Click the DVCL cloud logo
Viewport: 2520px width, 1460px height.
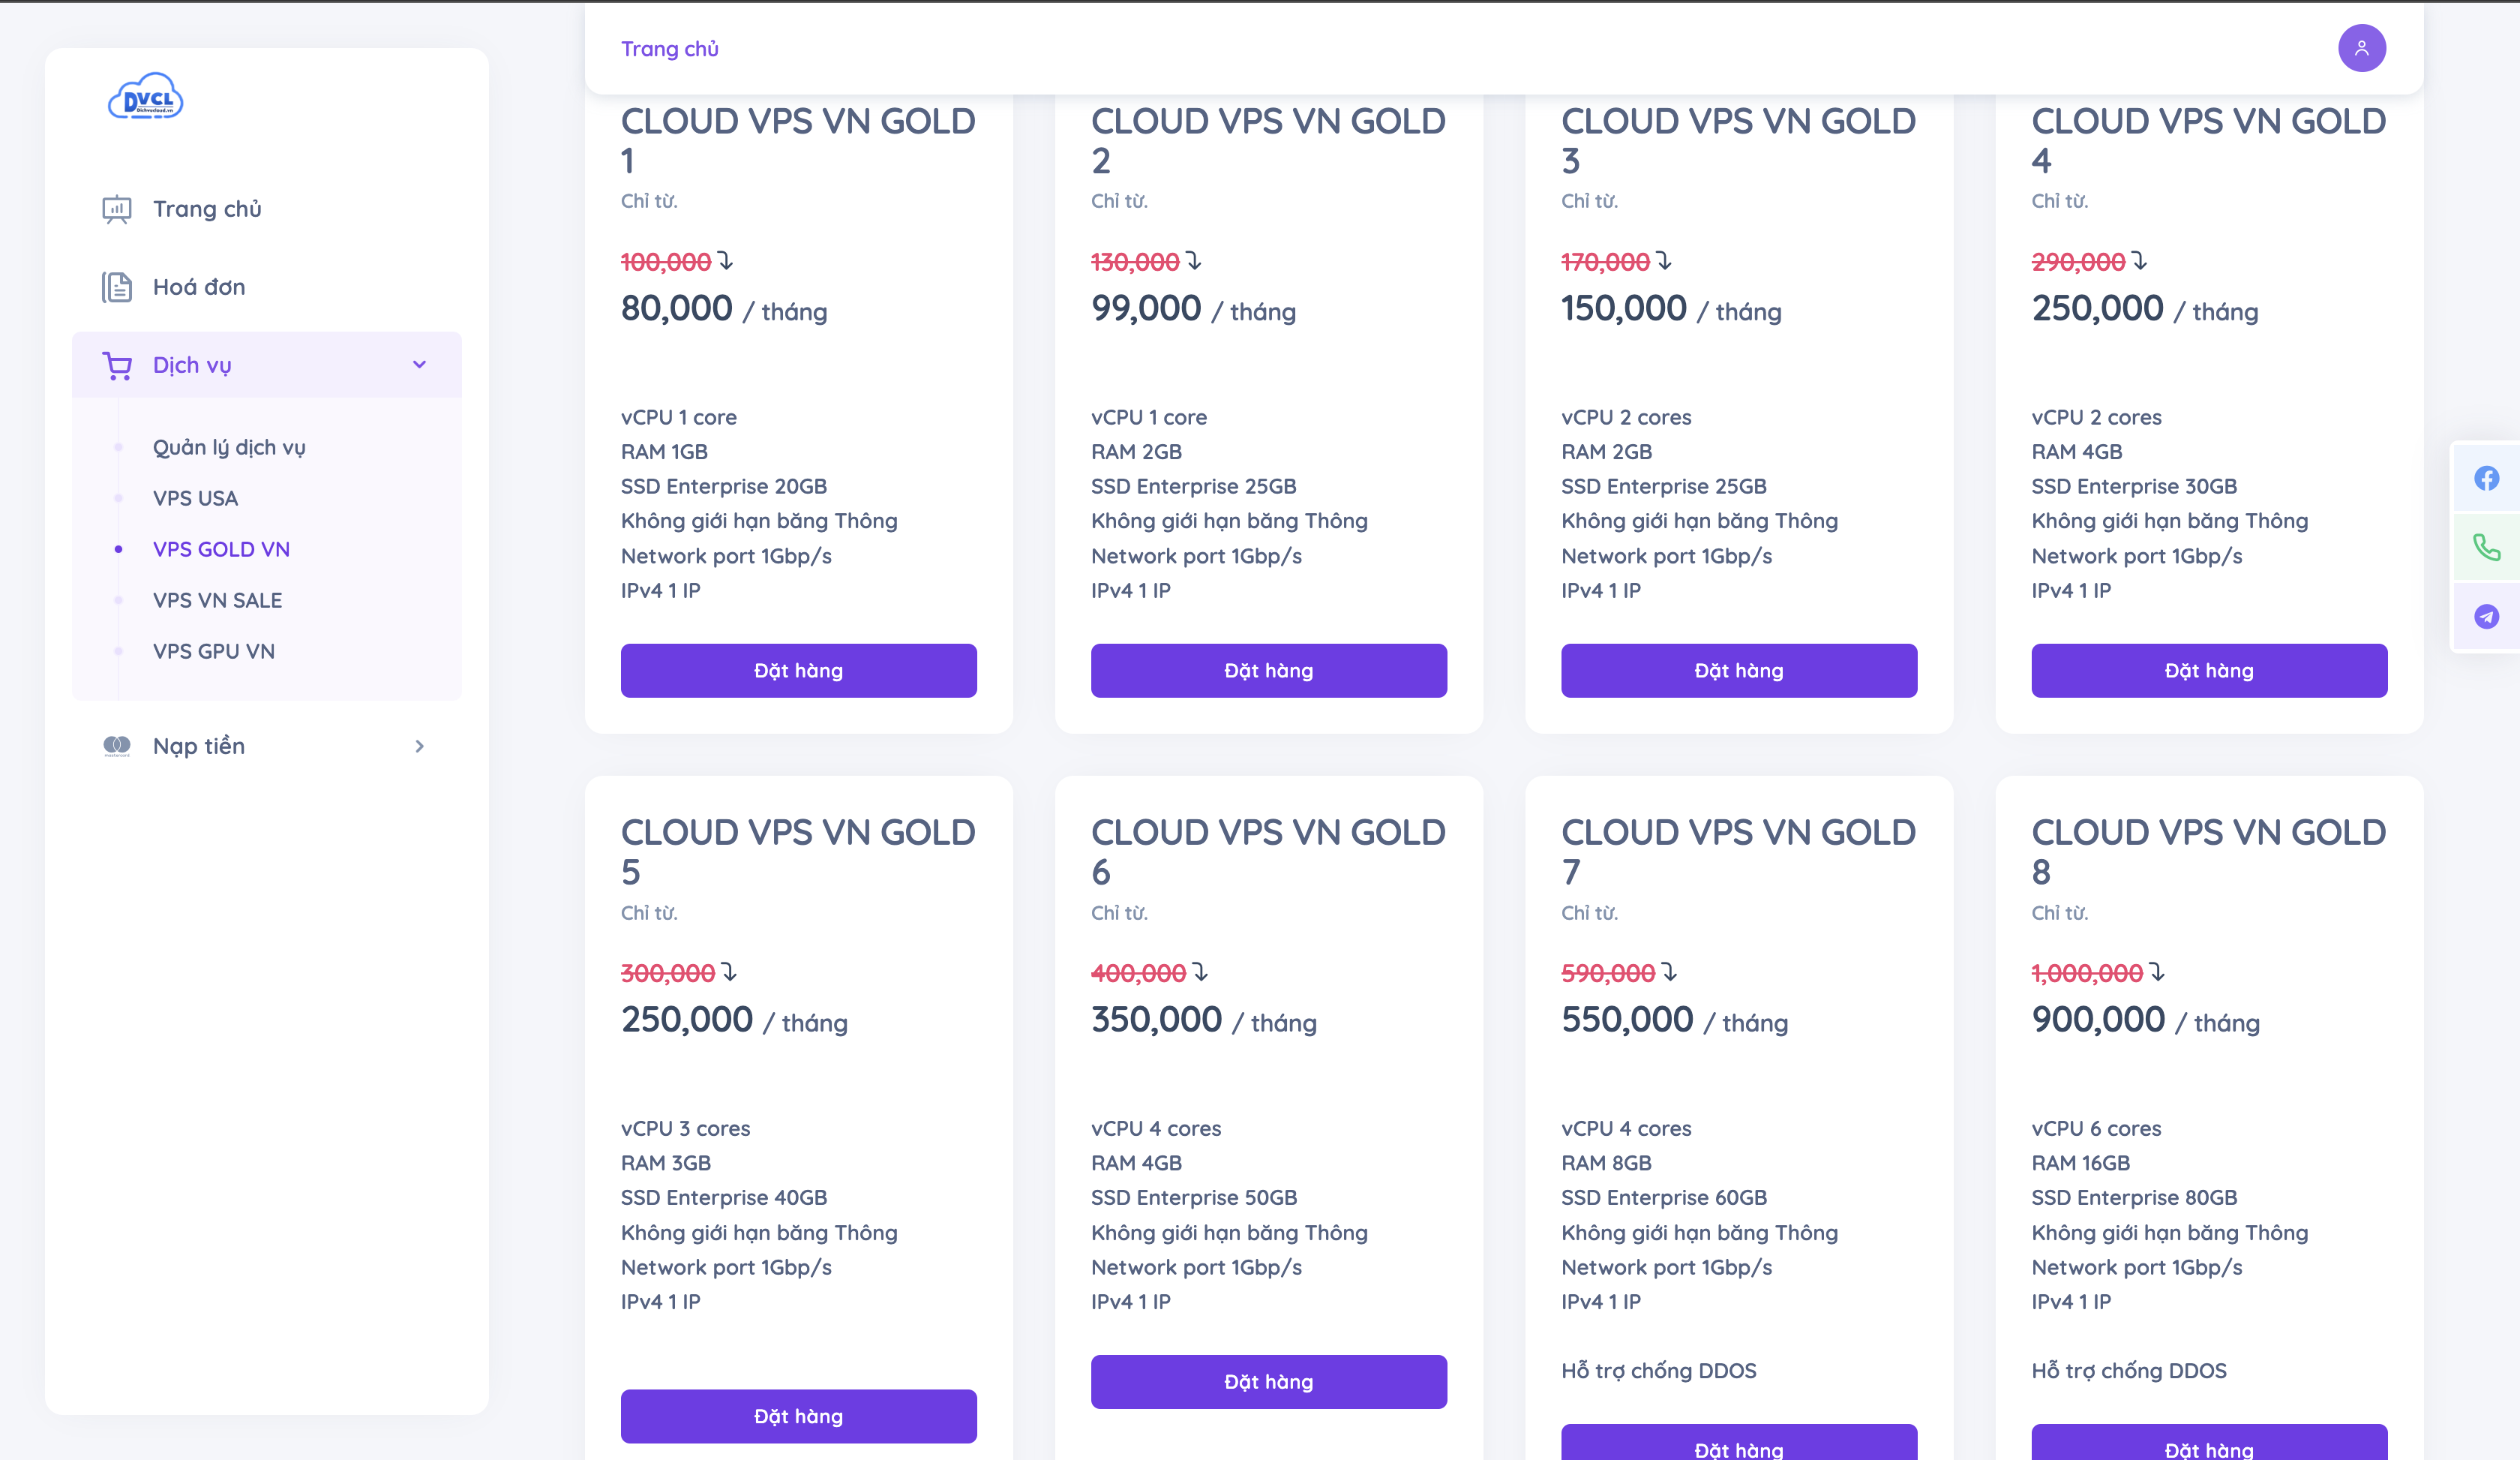pos(146,98)
